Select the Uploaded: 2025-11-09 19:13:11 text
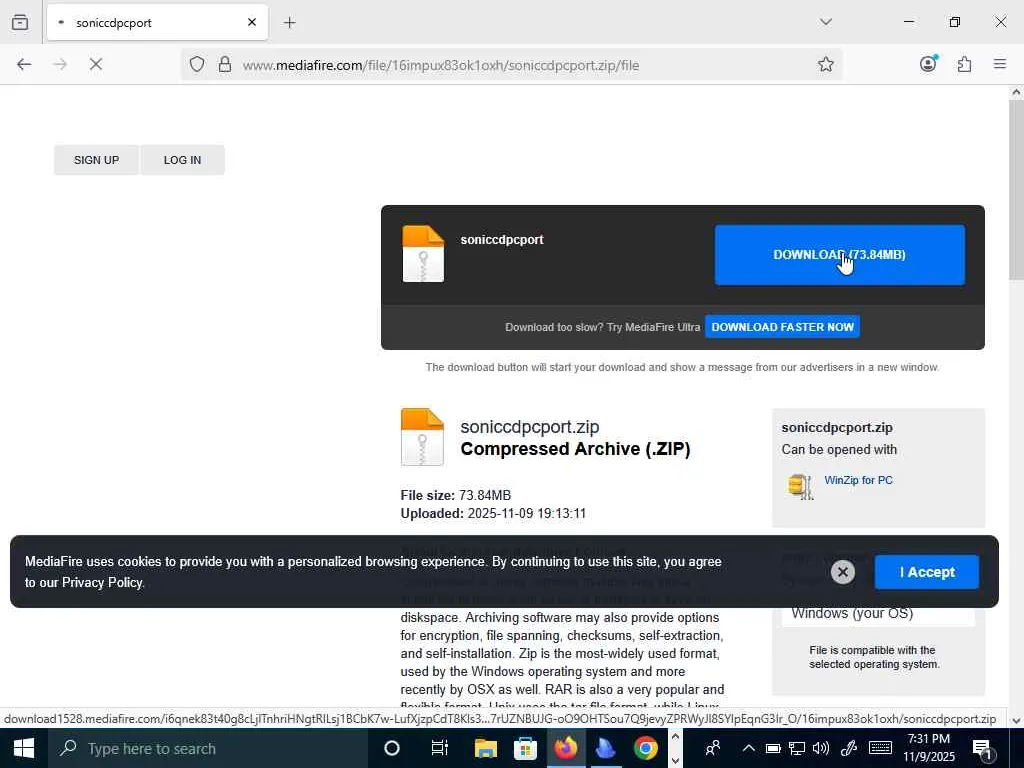Screen dimensions: 1024x768 (493, 513)
